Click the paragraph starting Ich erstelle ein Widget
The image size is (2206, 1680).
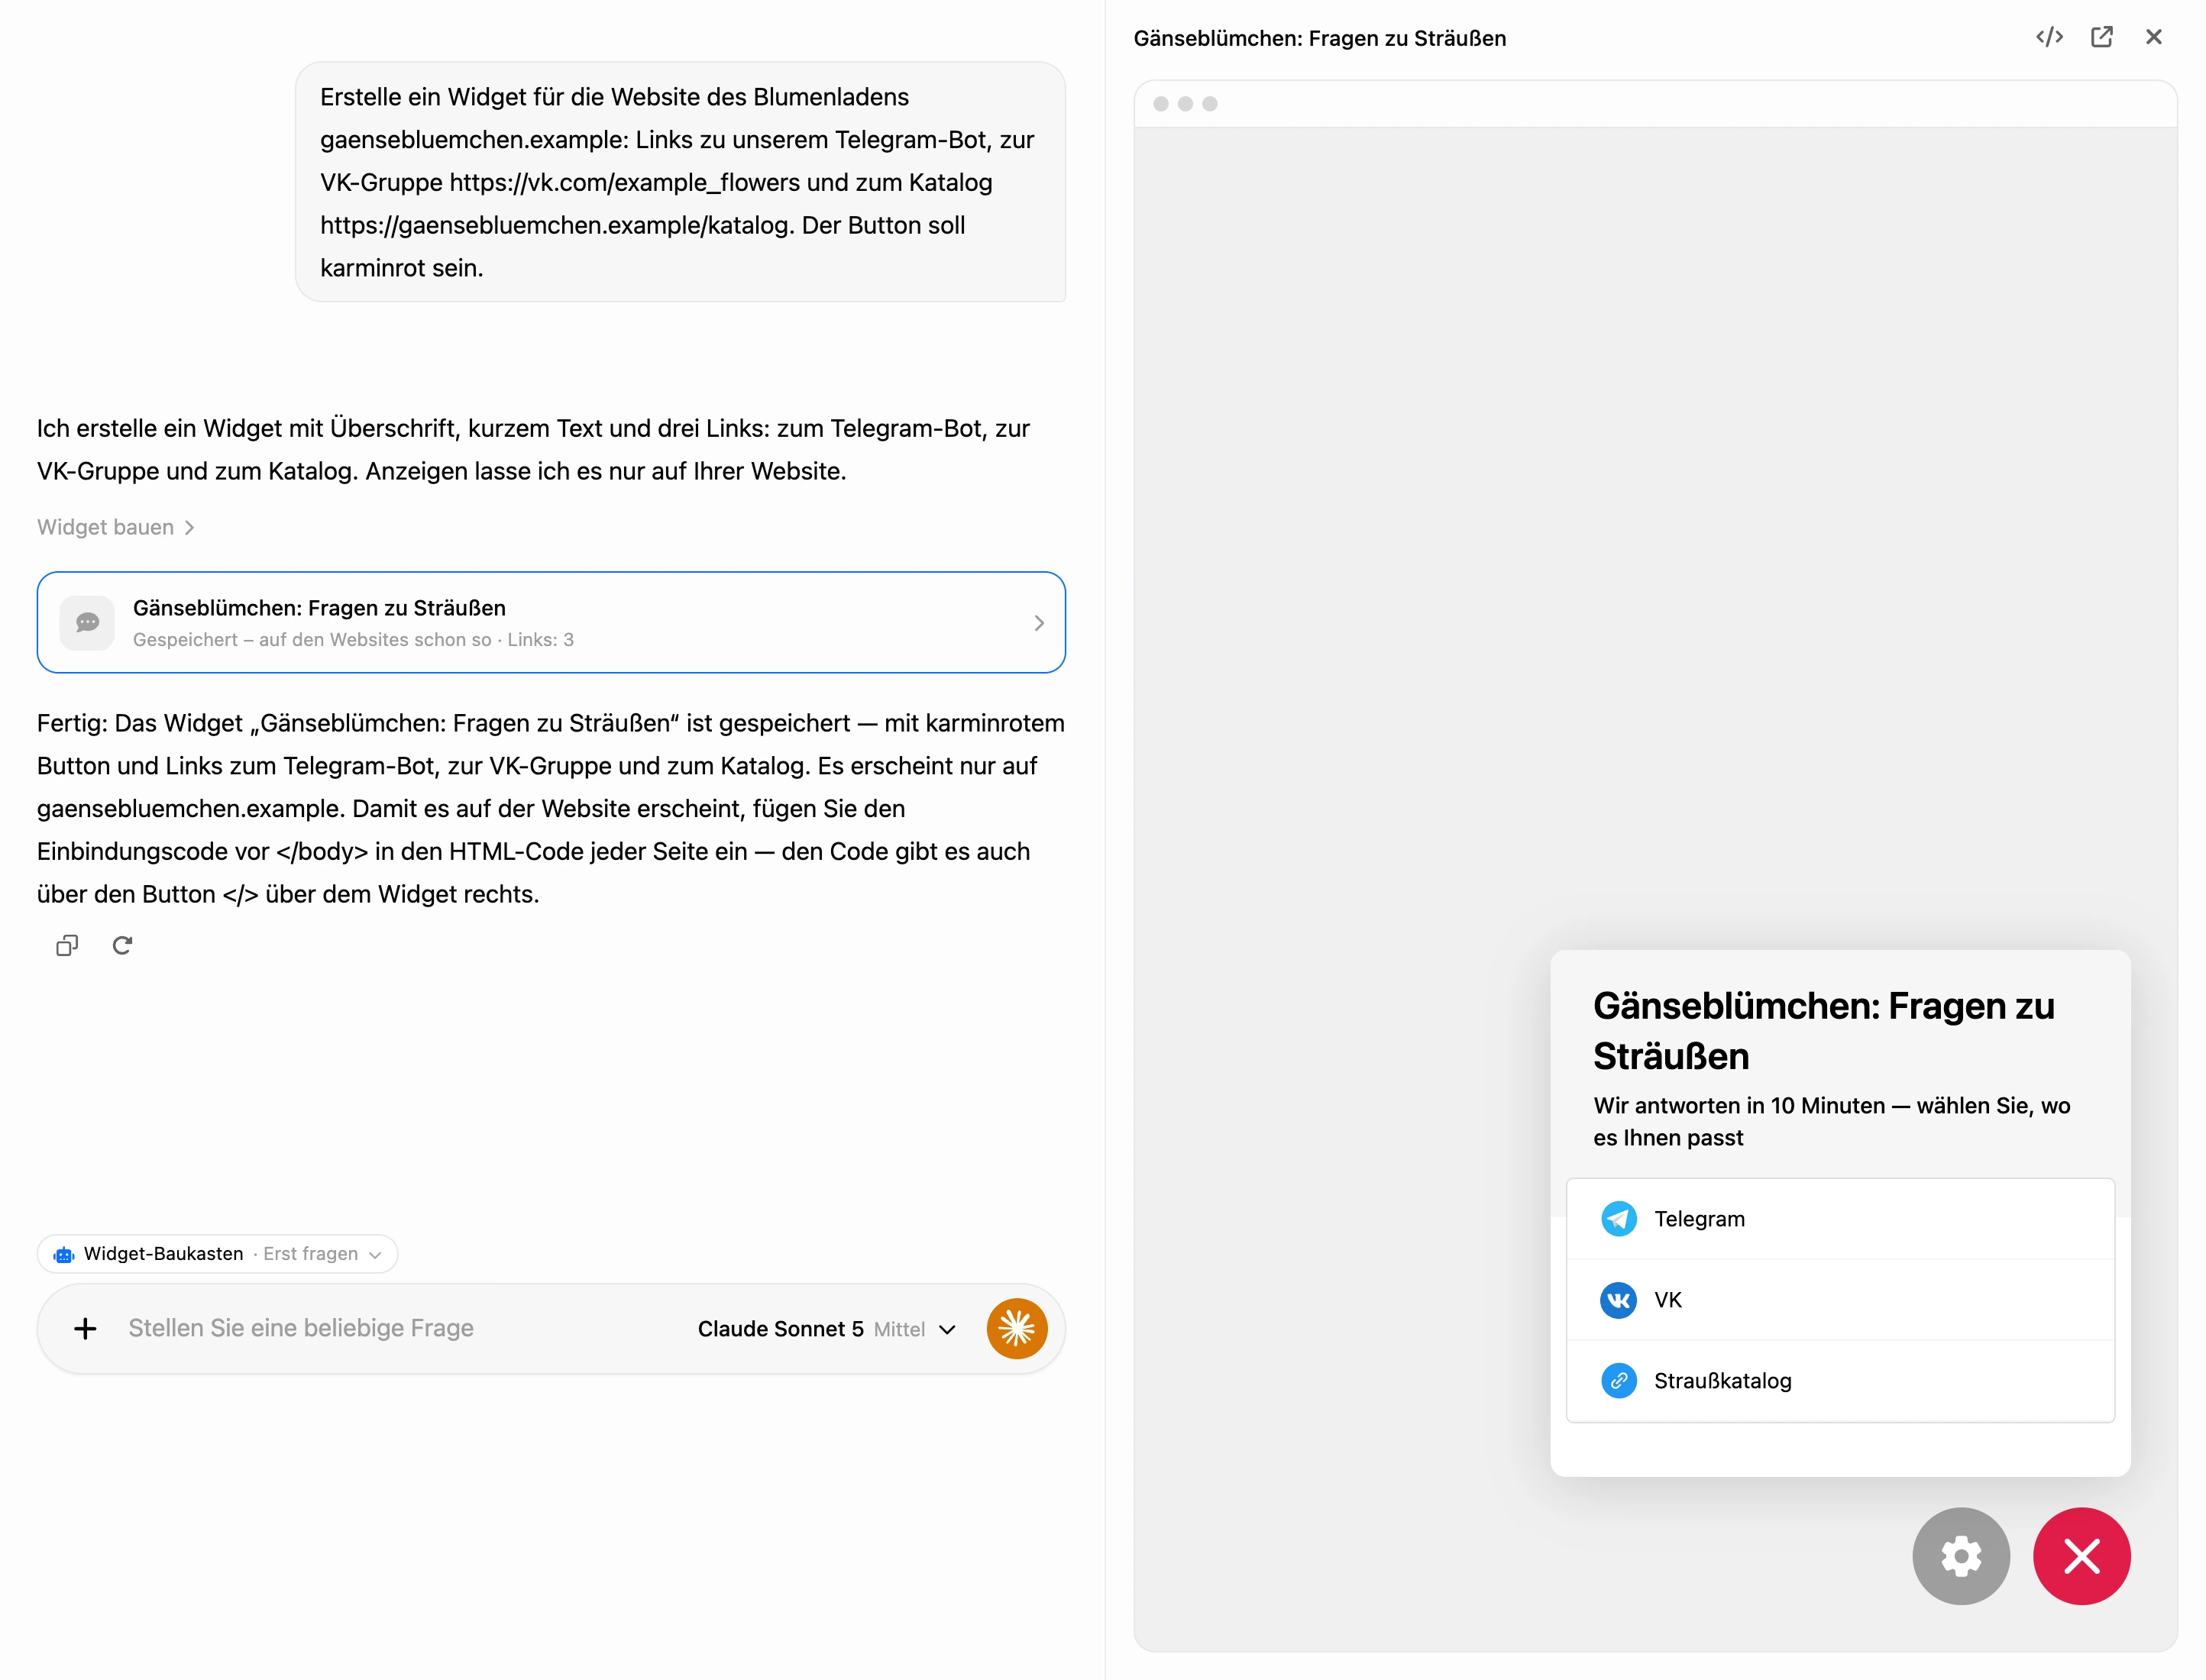click(x=533, y=449)
